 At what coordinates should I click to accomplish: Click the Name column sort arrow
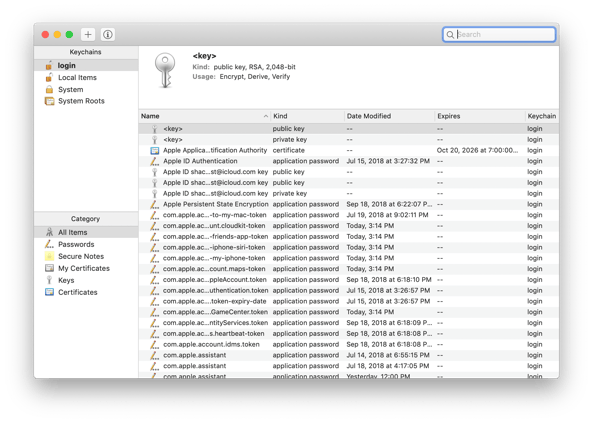pyautogui.click(x=265, y=116)
